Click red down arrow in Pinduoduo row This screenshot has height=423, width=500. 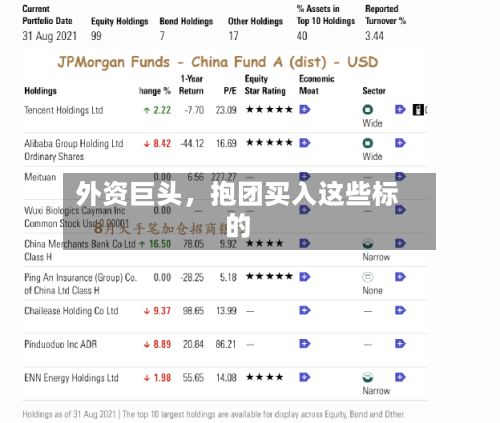point(146,345)
